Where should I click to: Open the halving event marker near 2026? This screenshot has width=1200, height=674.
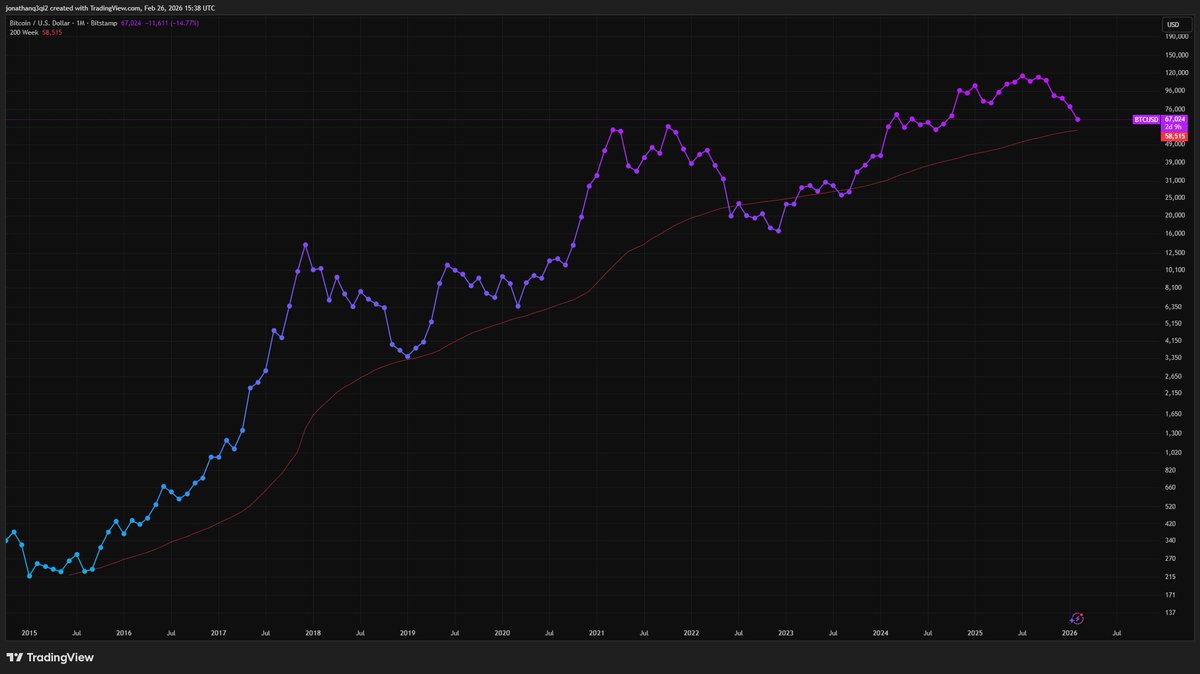coord(1077,619)
